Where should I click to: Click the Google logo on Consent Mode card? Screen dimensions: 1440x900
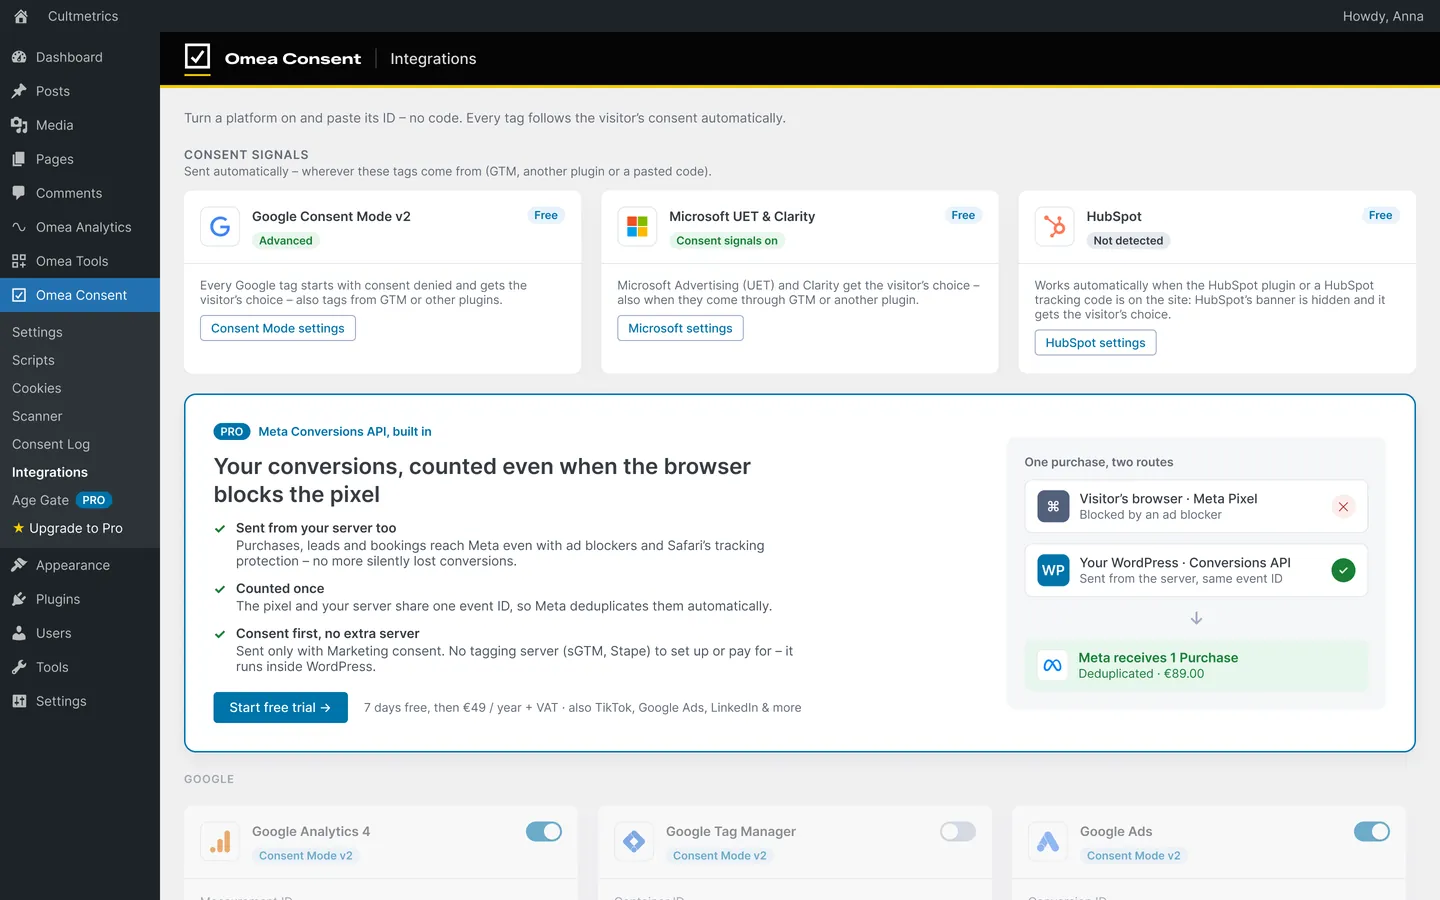[x=220, y=227]
